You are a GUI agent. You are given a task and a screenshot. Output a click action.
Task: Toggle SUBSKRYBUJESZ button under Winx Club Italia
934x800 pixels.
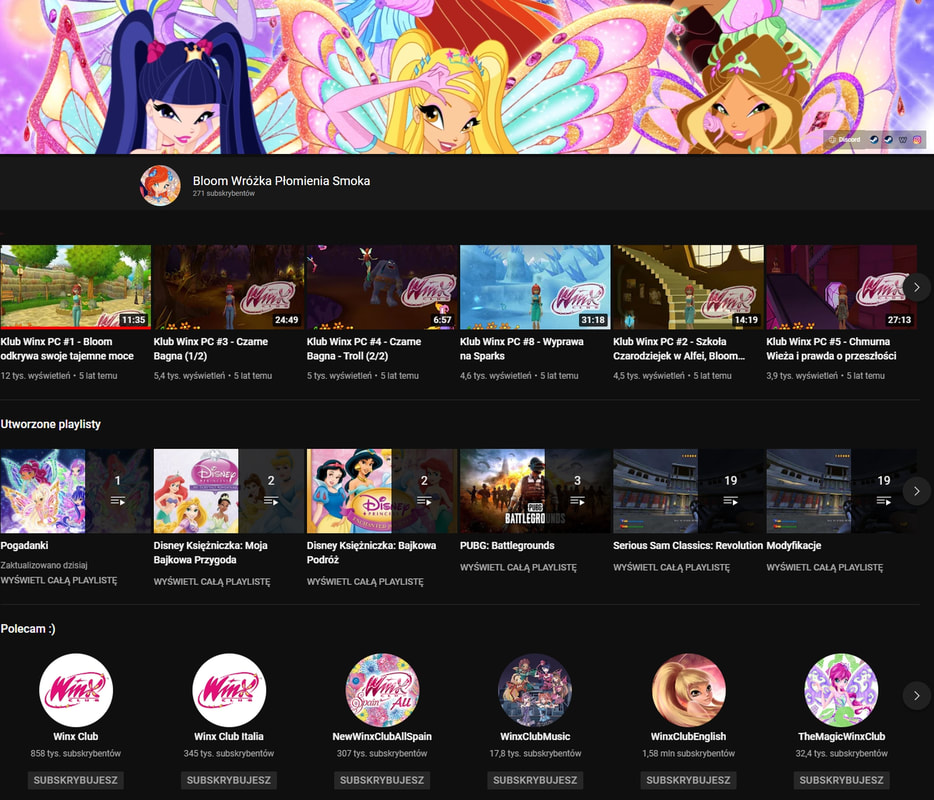pos(229,780)
